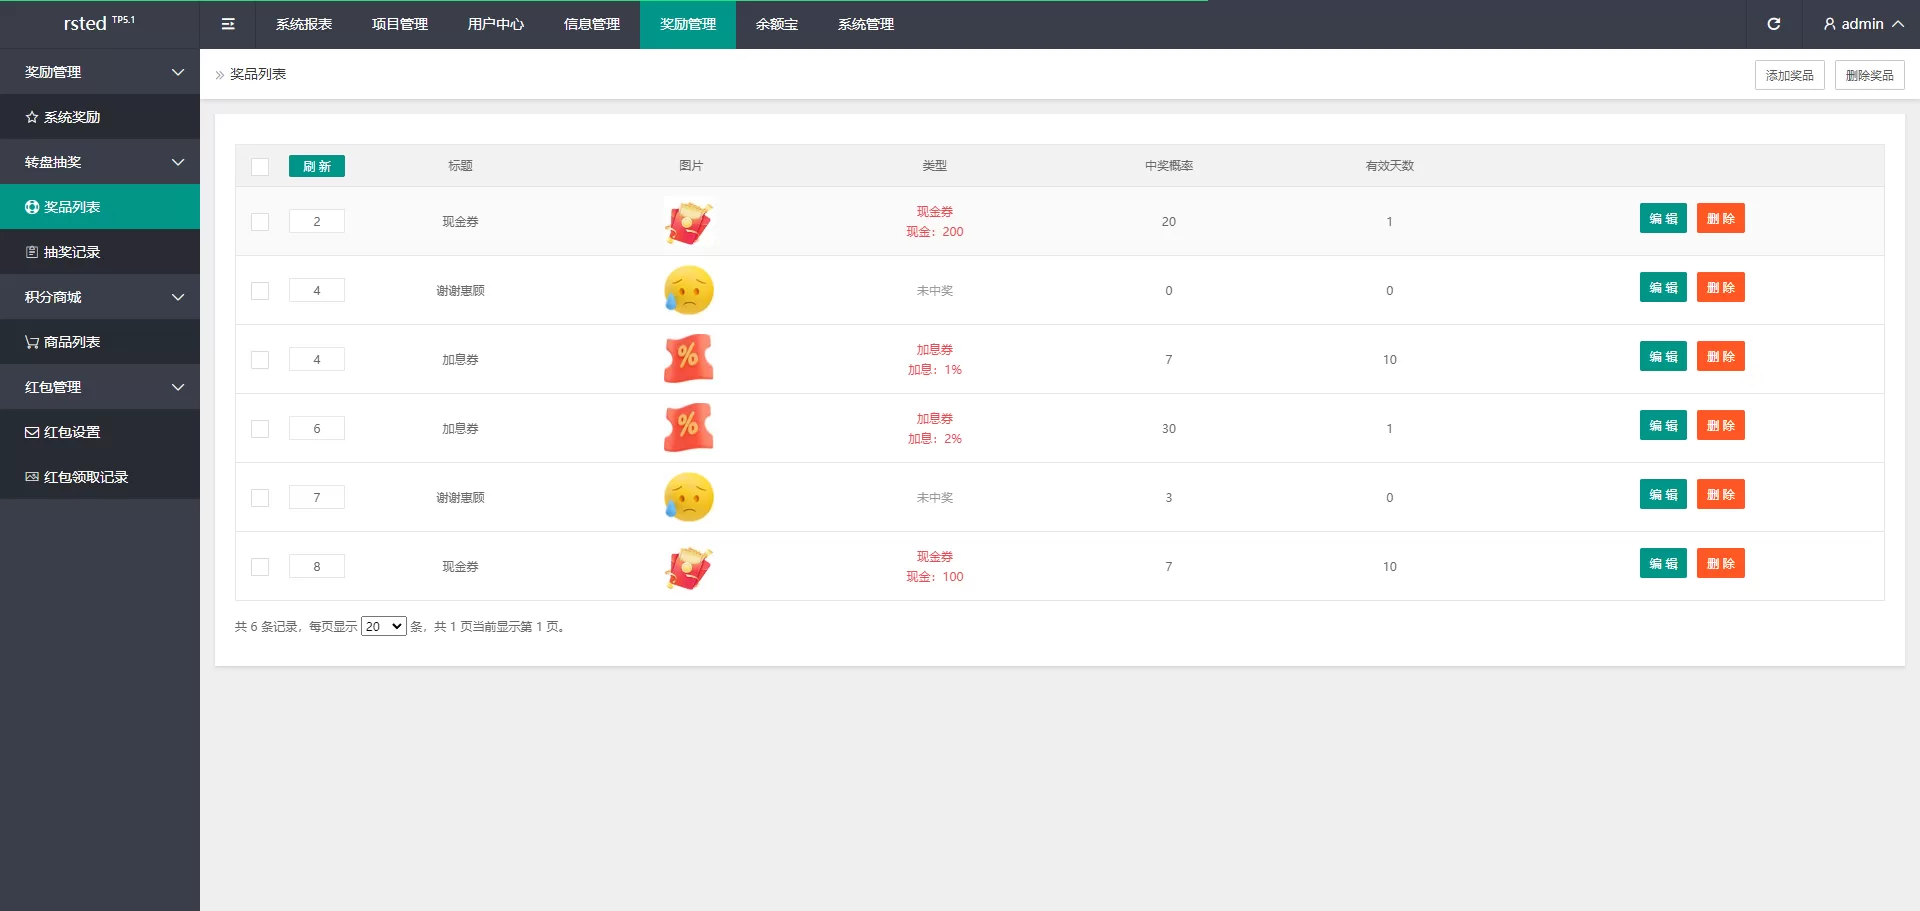Check the box for the 现金券 200 row

[x=260, y=222]
